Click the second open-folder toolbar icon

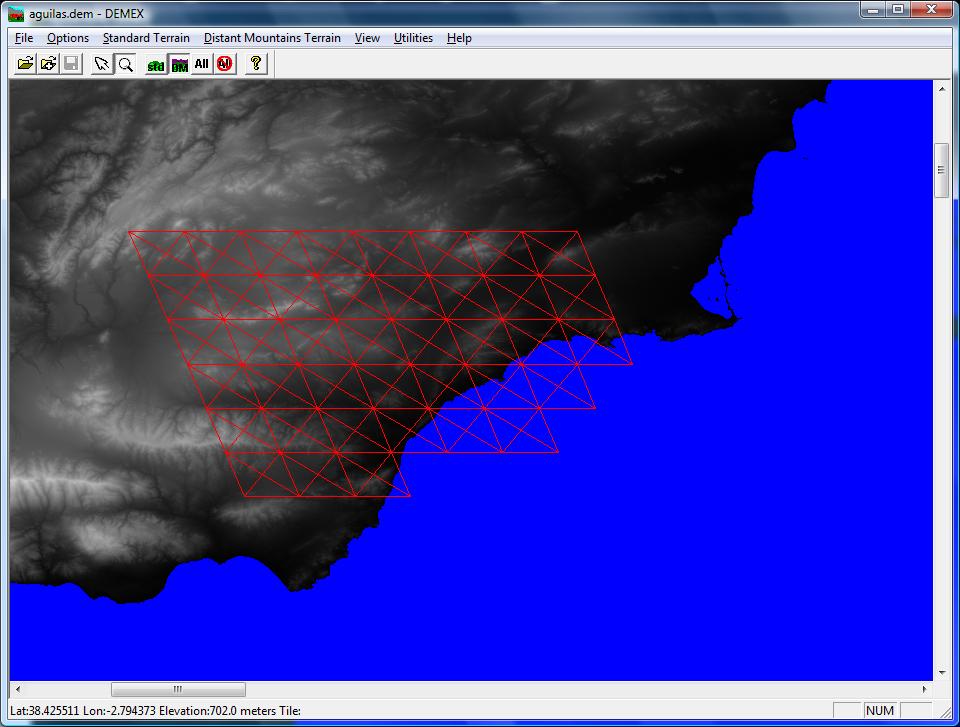[x=48, y=64]
